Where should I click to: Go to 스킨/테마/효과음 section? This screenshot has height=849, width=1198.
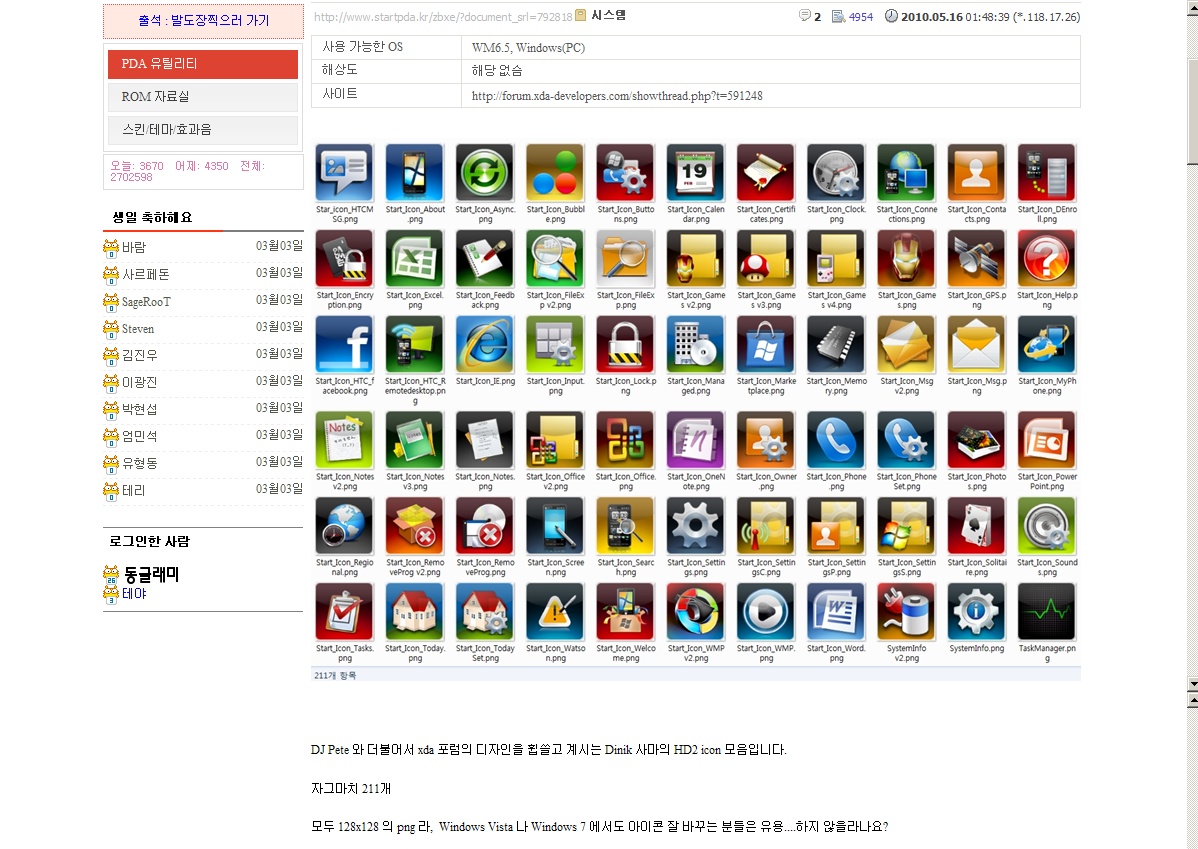click(203, 130)
